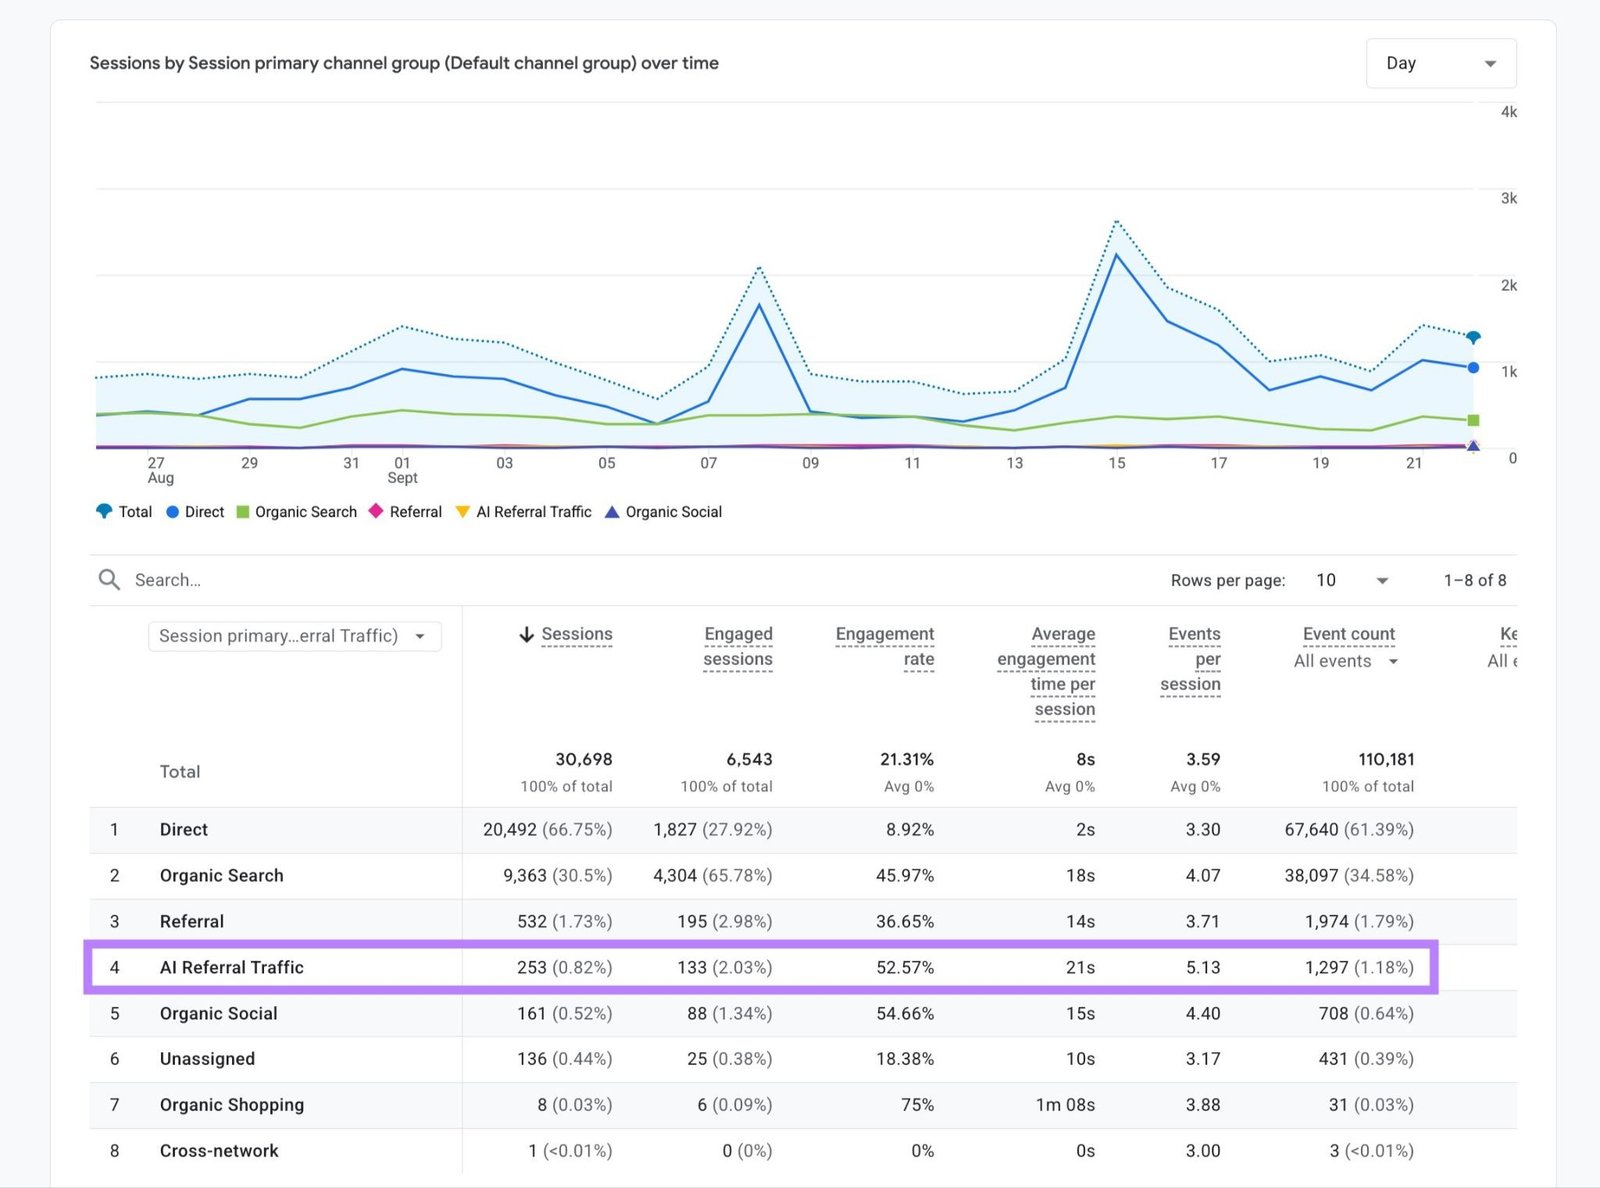Click the 30,698 total sessions value
Screen dimensions: 1600x1188
pos(584,759)
